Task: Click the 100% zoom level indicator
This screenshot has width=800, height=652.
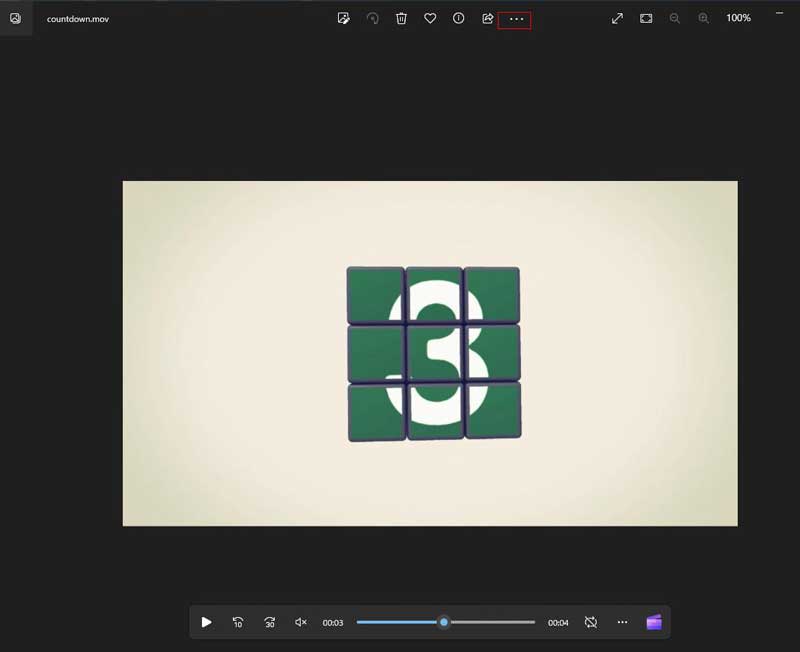Action: (x=738, y=18)
